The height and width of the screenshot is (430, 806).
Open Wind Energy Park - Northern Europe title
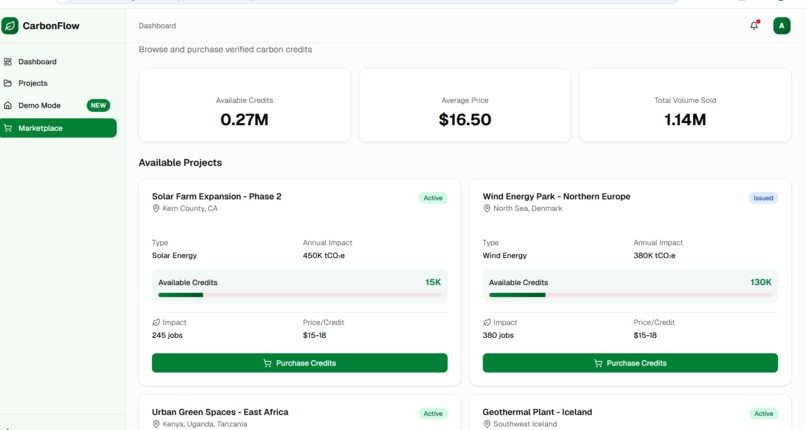[556, 196]
